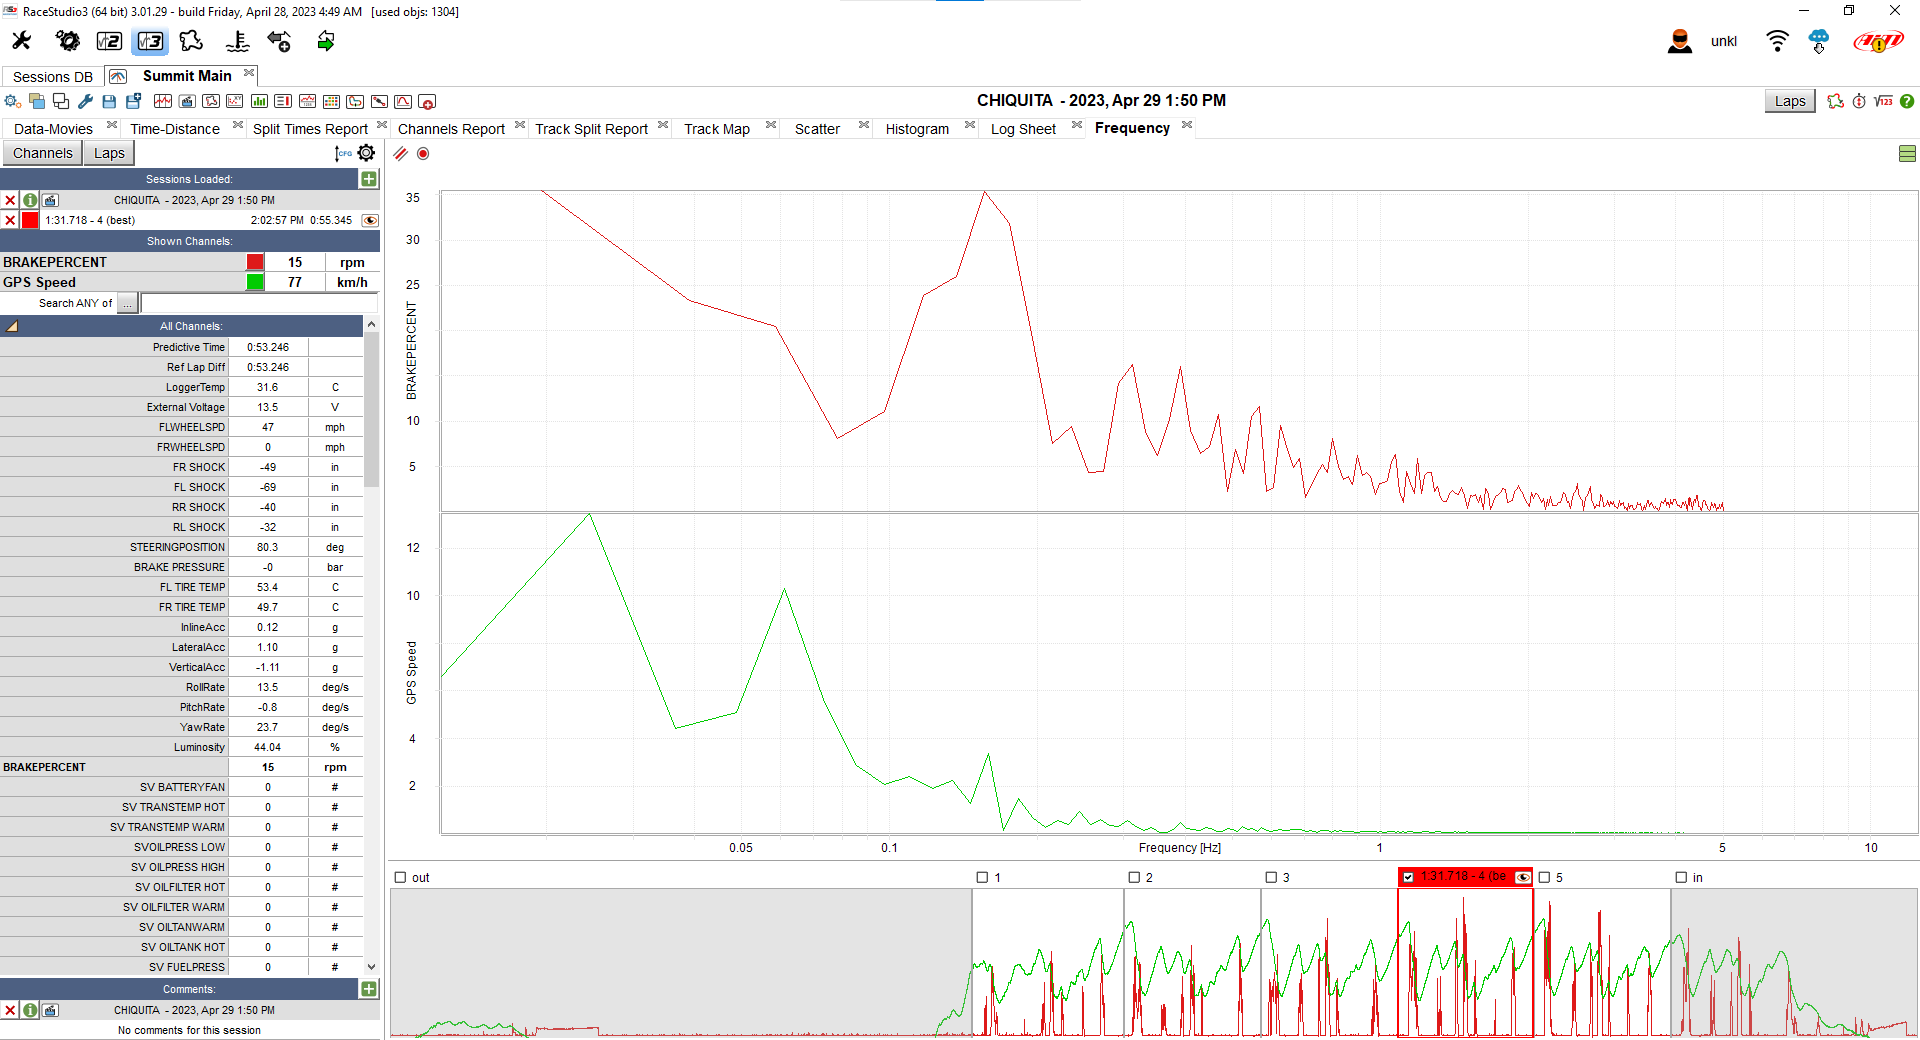This screenshot has height=1040, width=1920.
Task: Switch to the Data-Movies tab
Action: 53,129
